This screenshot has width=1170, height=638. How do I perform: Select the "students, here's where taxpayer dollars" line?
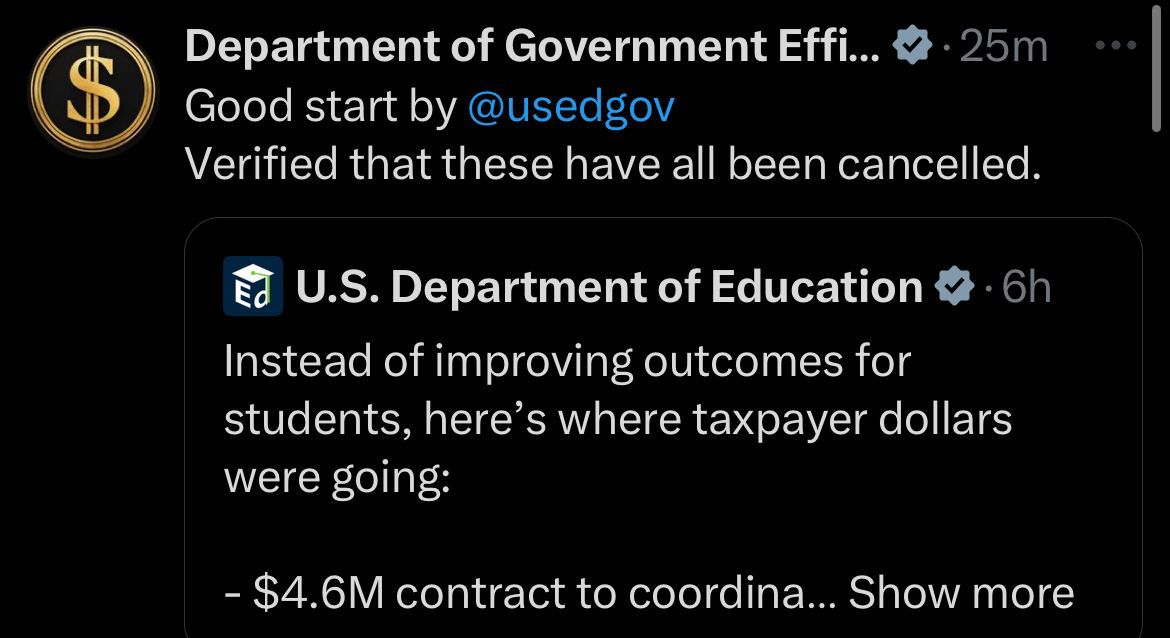coord(617,420)
